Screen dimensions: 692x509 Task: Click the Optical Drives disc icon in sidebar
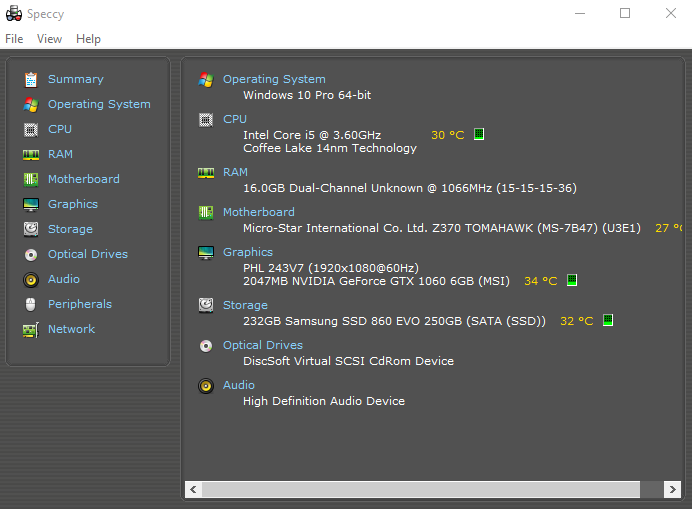31,255
